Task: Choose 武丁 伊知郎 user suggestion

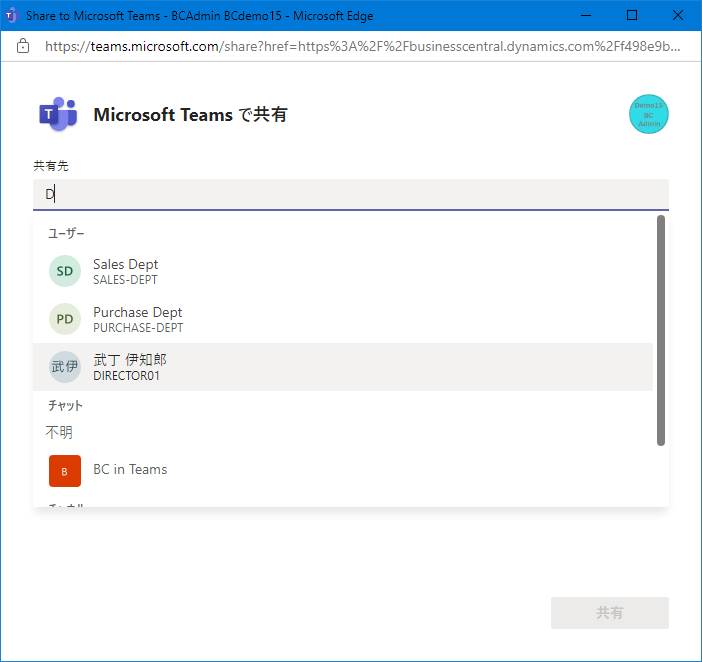Action: (x=343, y=367)
